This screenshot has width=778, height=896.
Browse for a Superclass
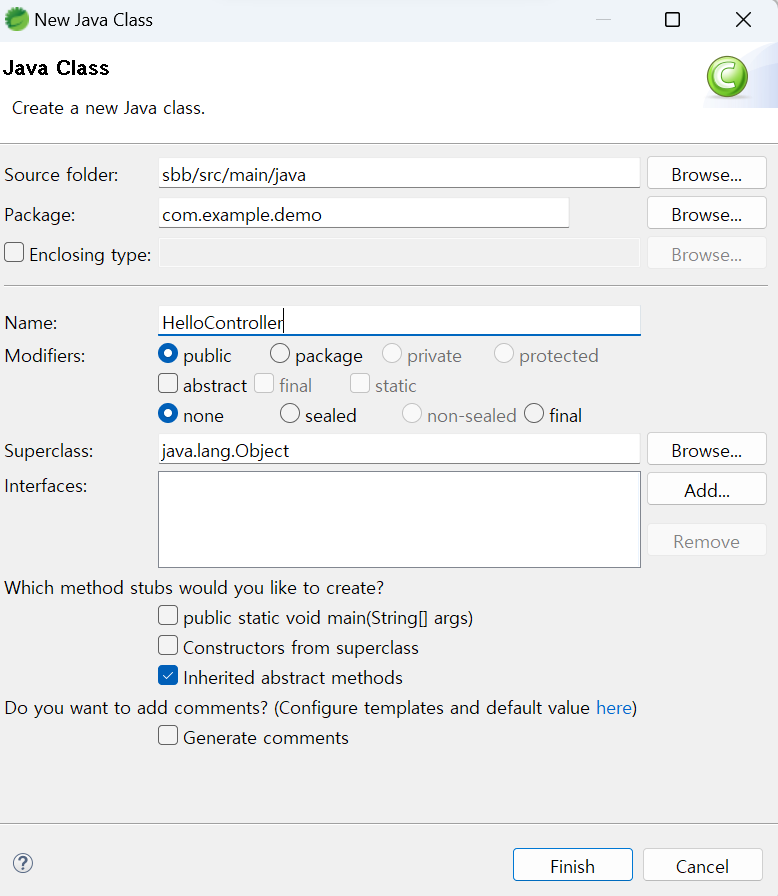coord(706,450)
